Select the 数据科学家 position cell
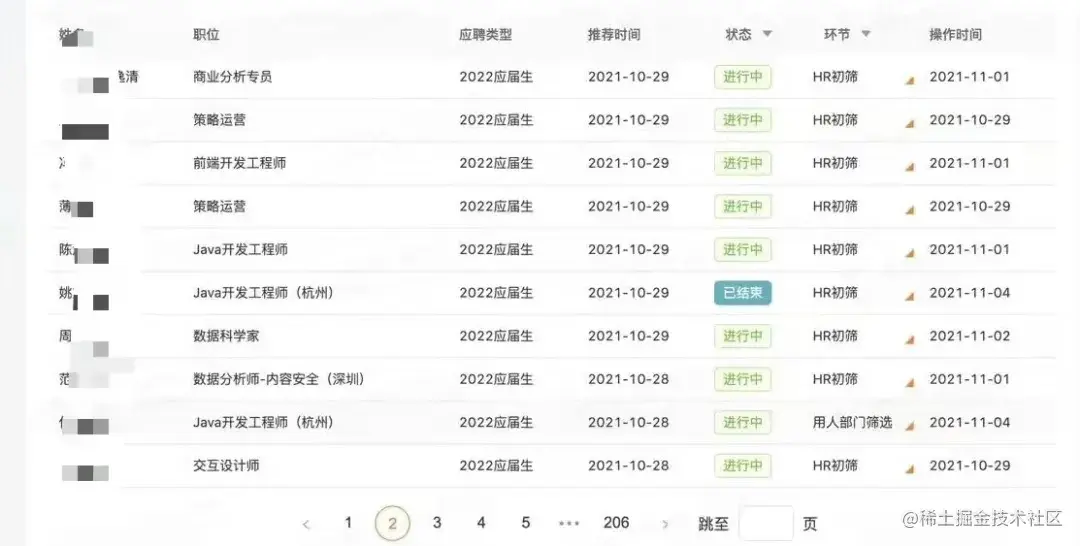The image size is (1080, 546). point(226,336)
